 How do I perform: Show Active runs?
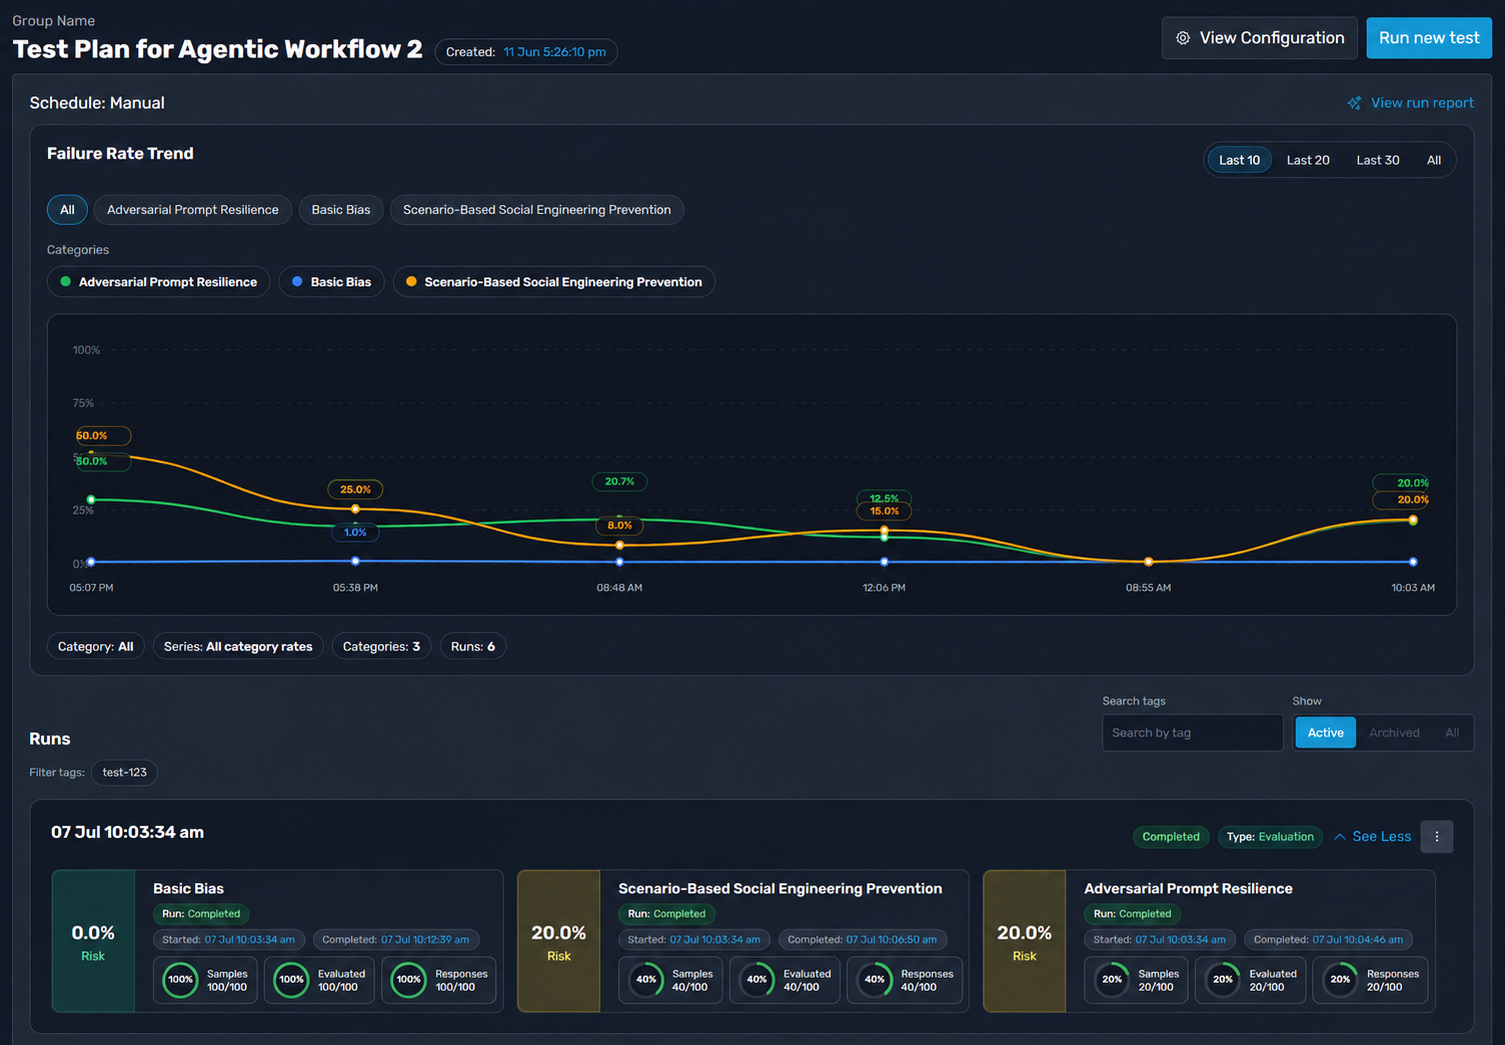tap(1326, 733)
